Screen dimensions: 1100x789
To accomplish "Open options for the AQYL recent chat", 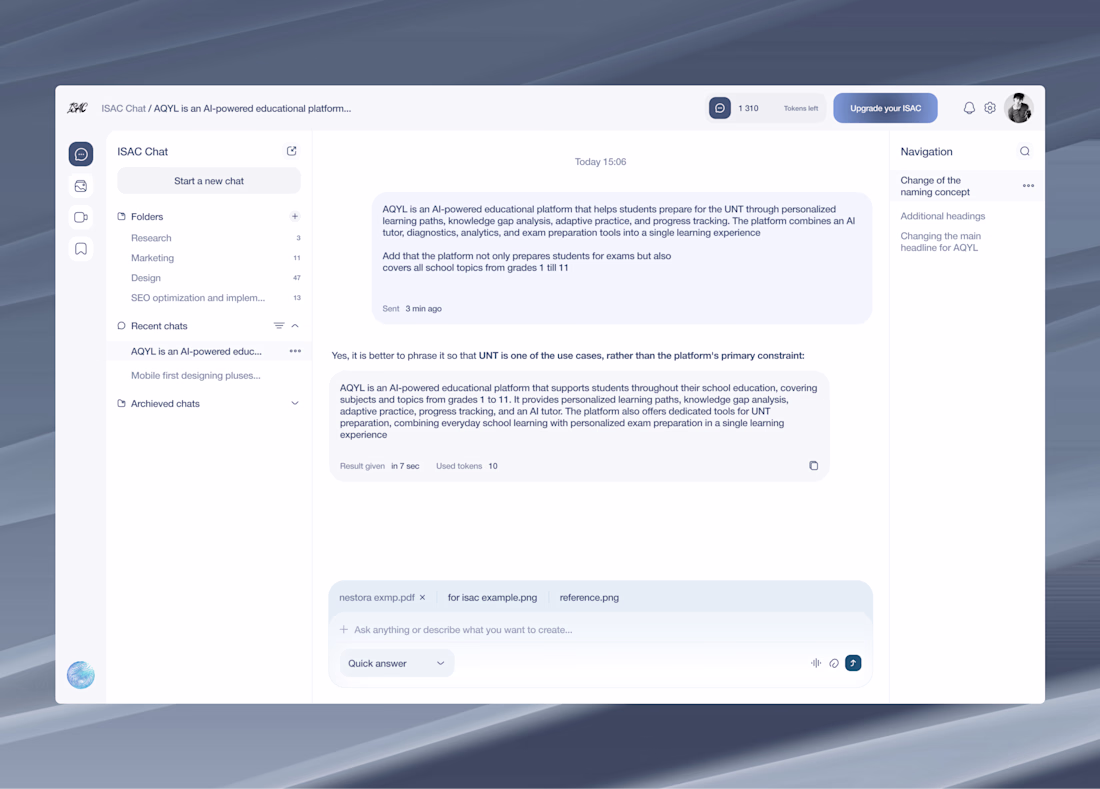I will (x=295, y=351).
